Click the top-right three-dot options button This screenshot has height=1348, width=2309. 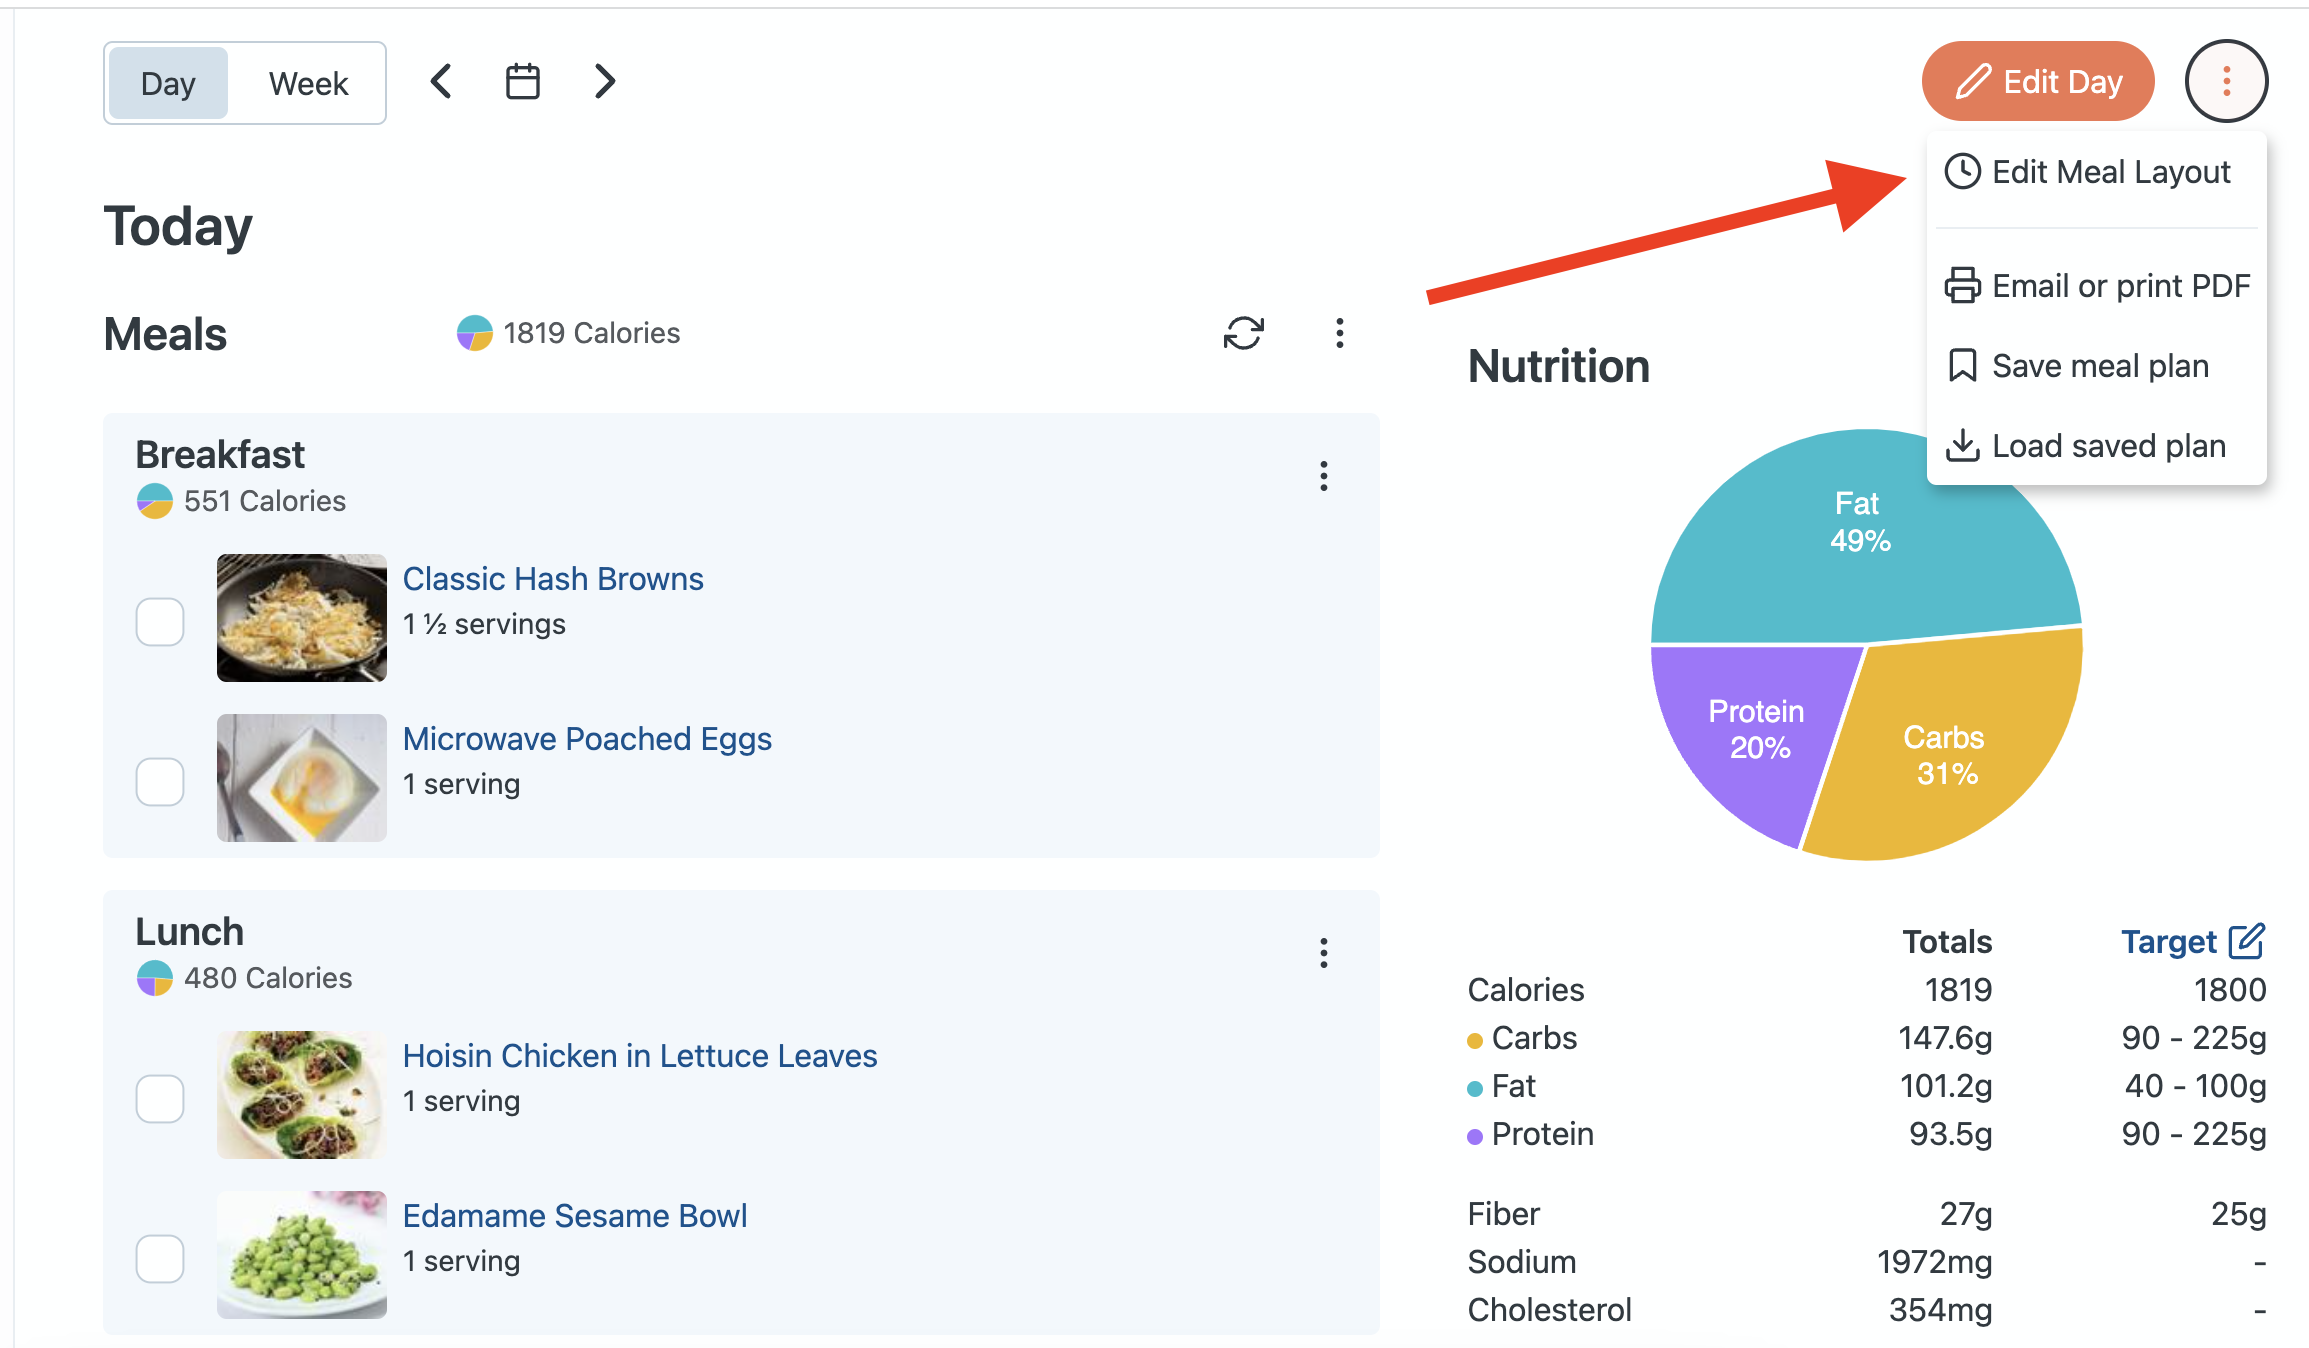pos(2226,82)
